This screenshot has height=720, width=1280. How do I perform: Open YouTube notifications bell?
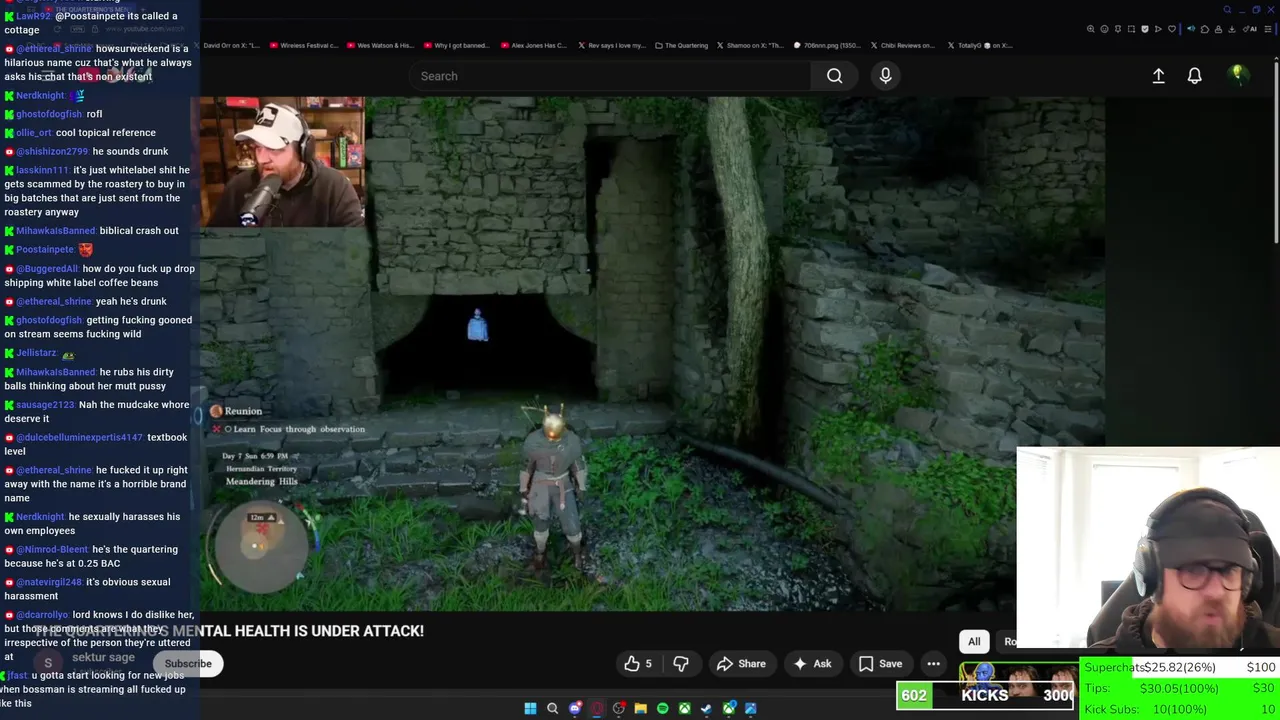(x=1194, y=76)
